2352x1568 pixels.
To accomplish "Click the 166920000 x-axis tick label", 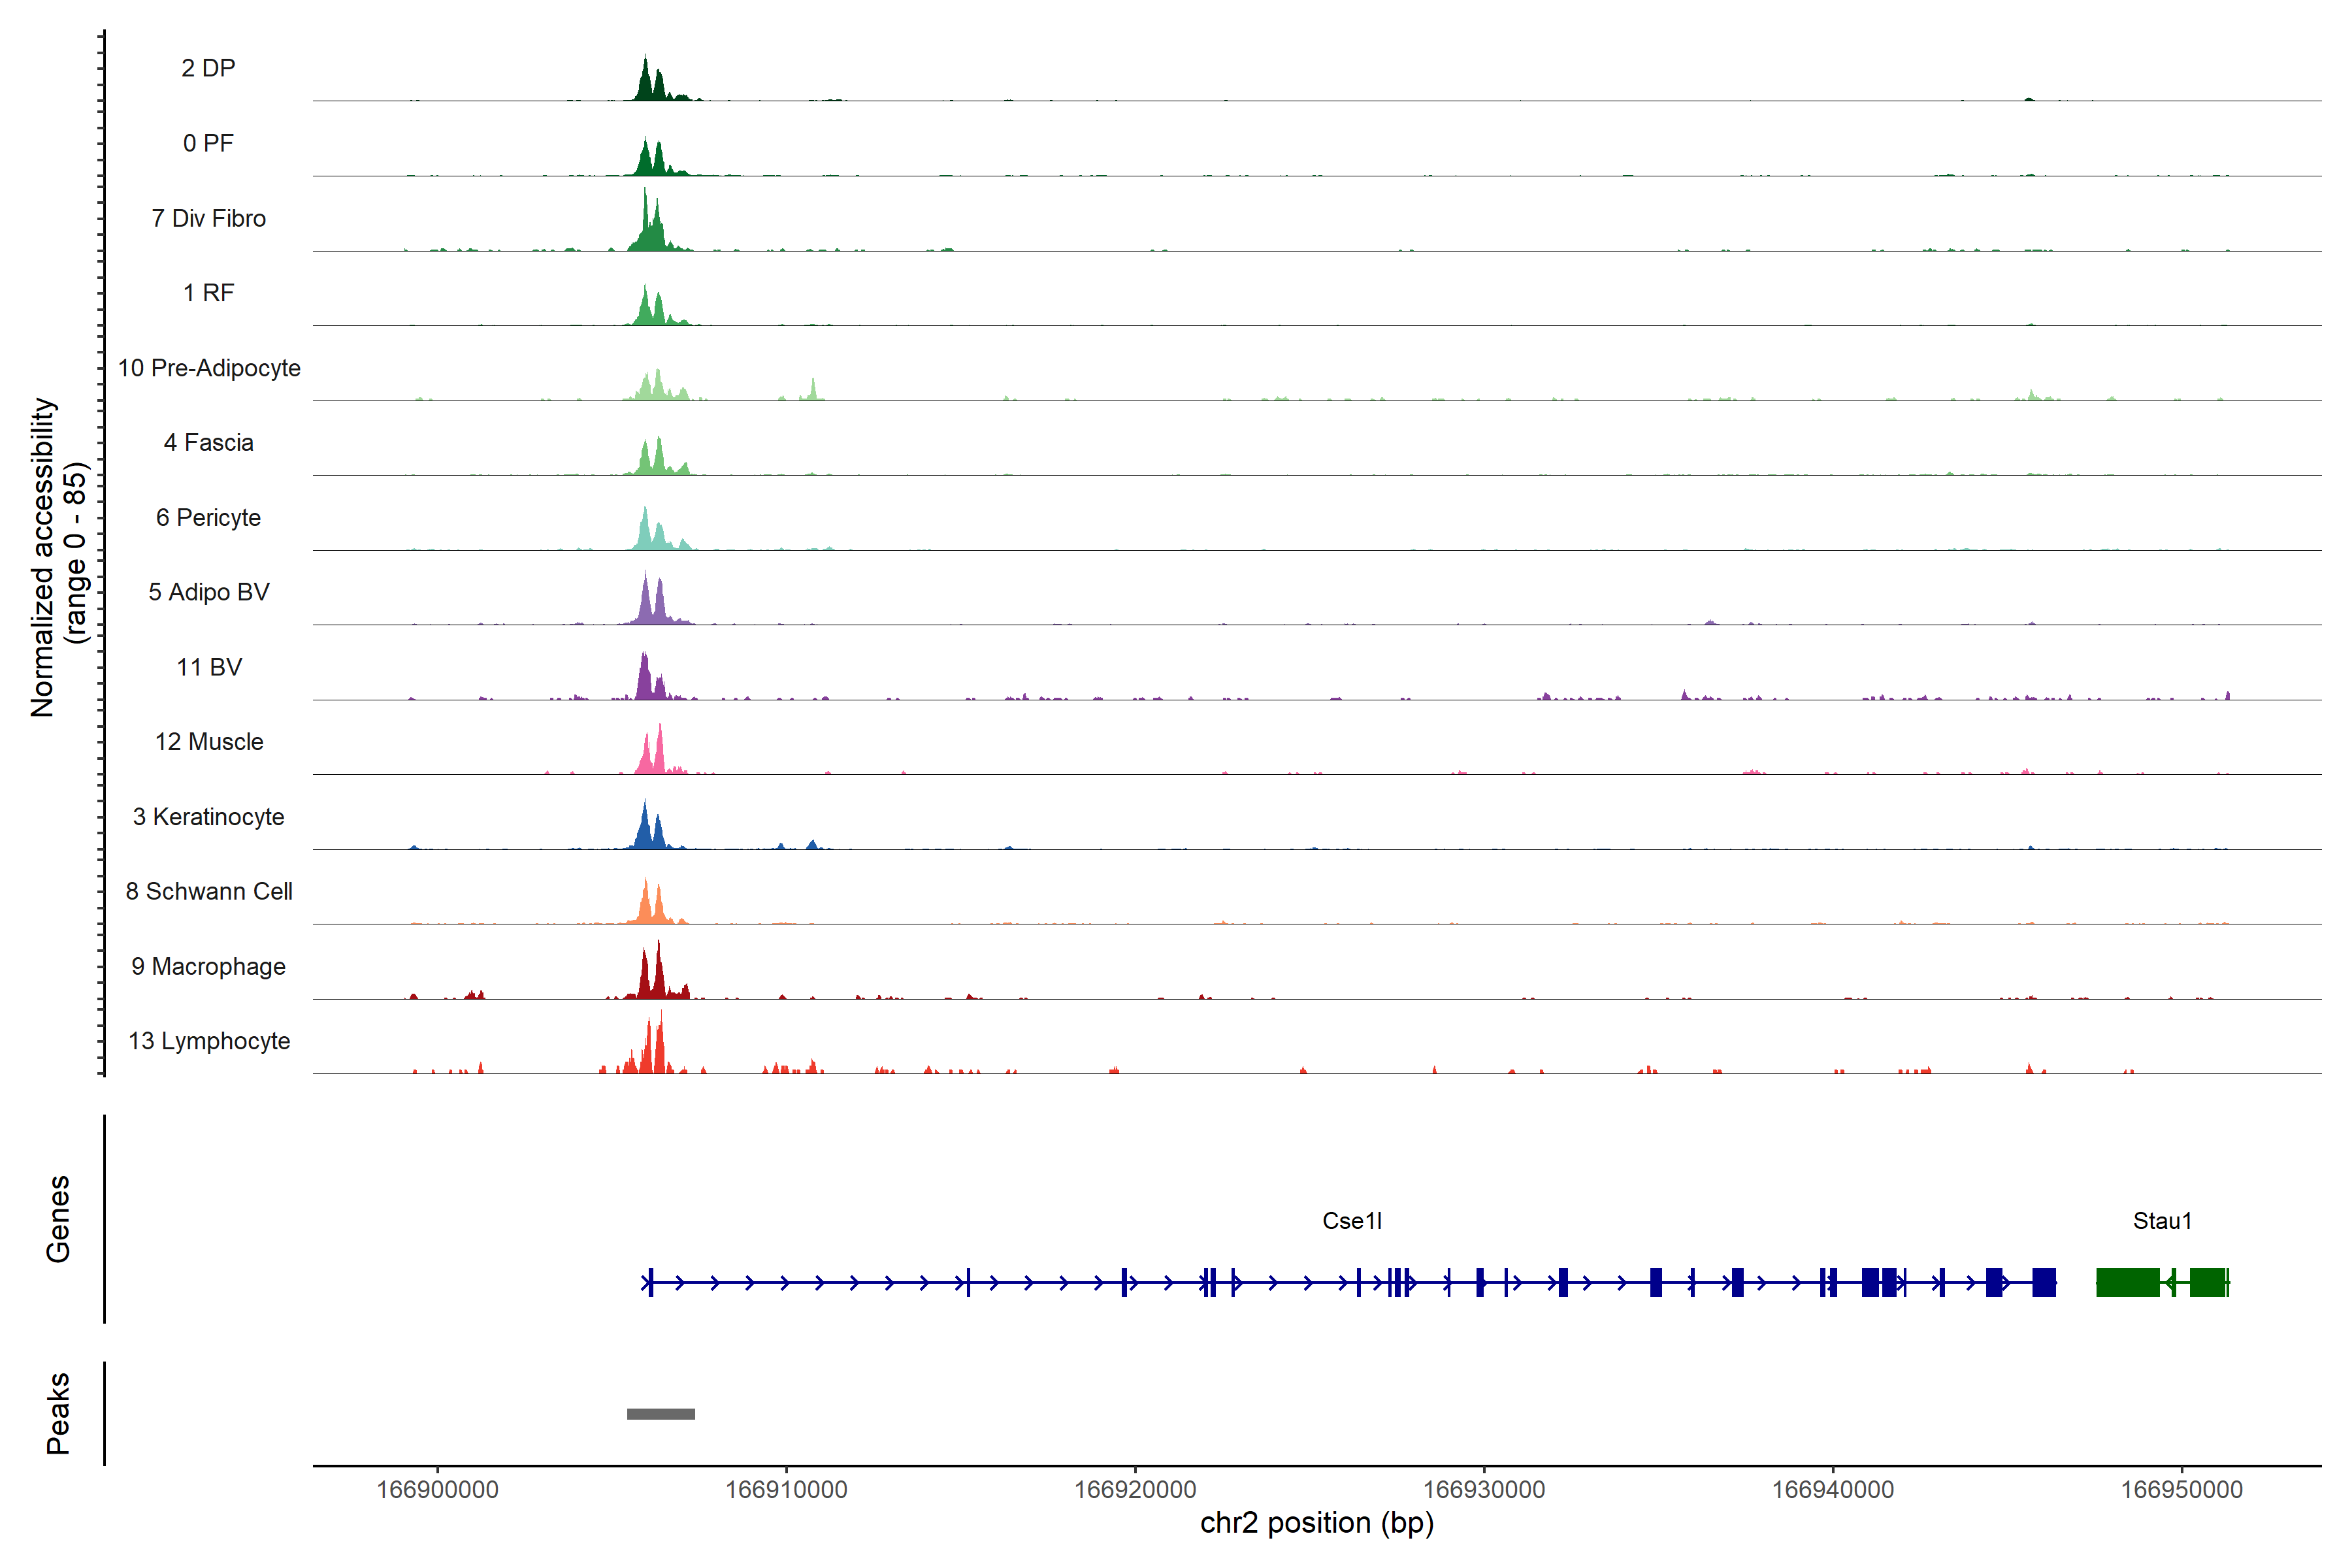I will coord(1135,1489).
